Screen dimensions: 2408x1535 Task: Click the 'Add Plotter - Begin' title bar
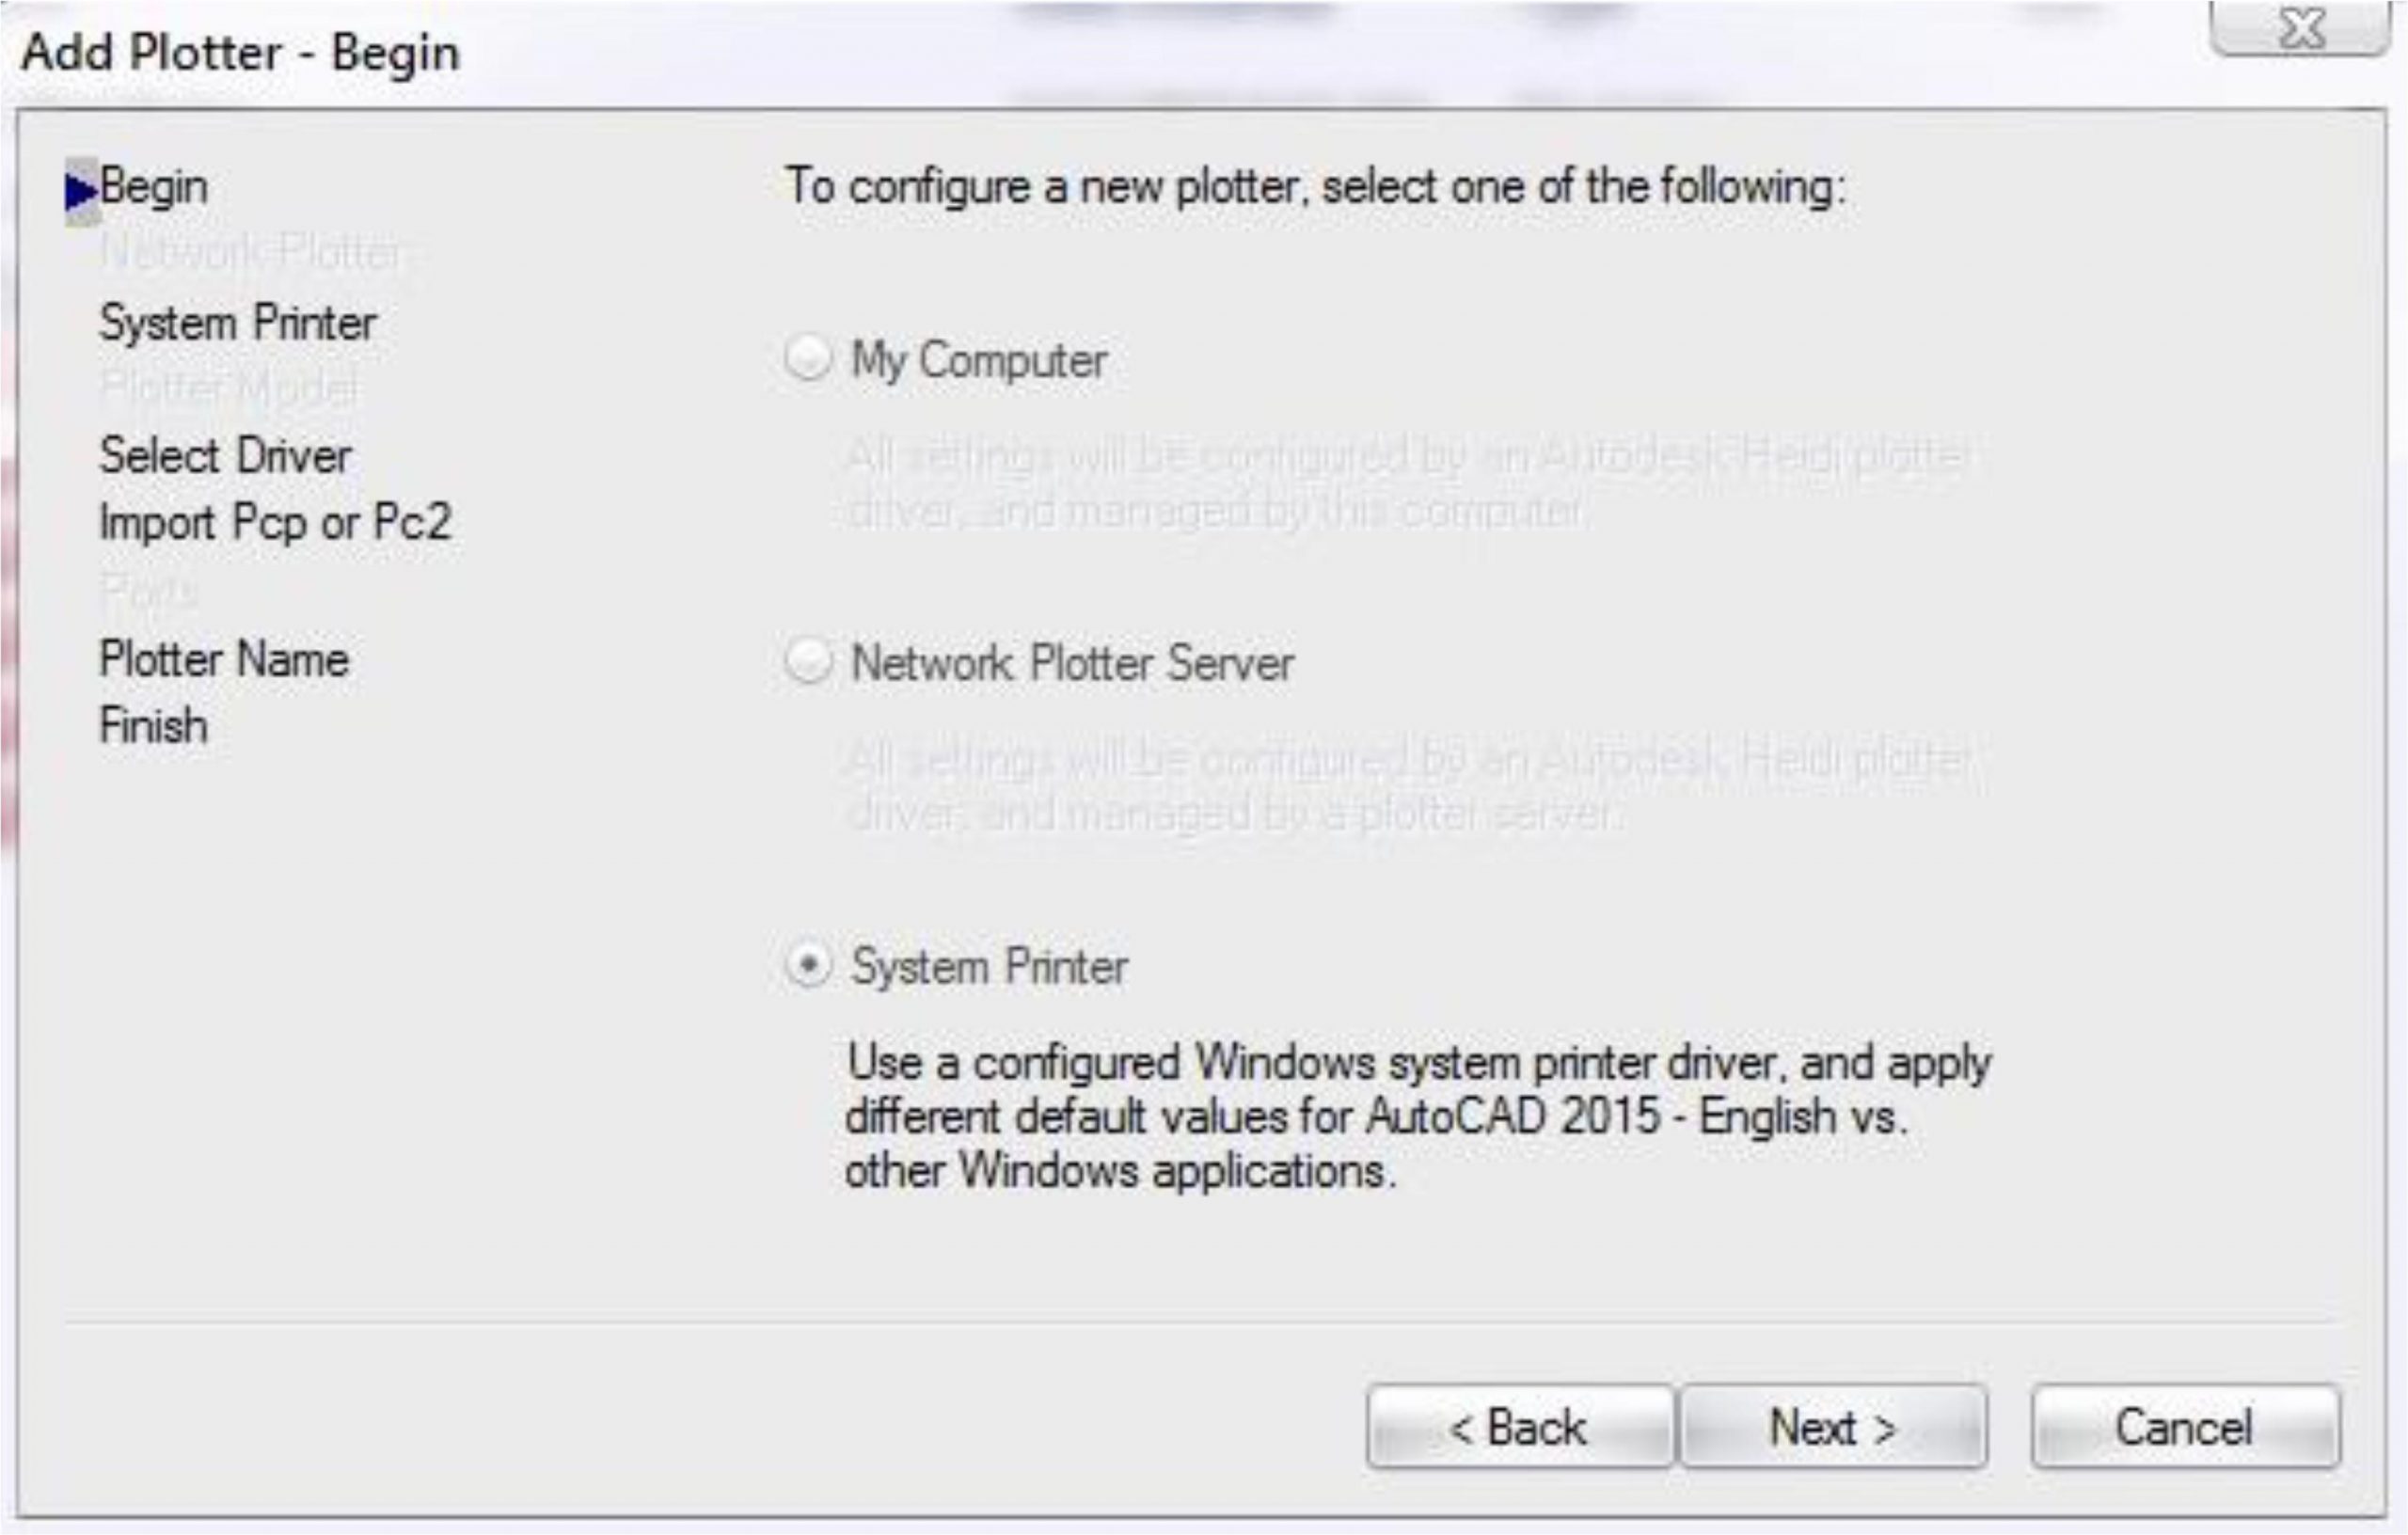pyautogui.click(x=241, y=52)
